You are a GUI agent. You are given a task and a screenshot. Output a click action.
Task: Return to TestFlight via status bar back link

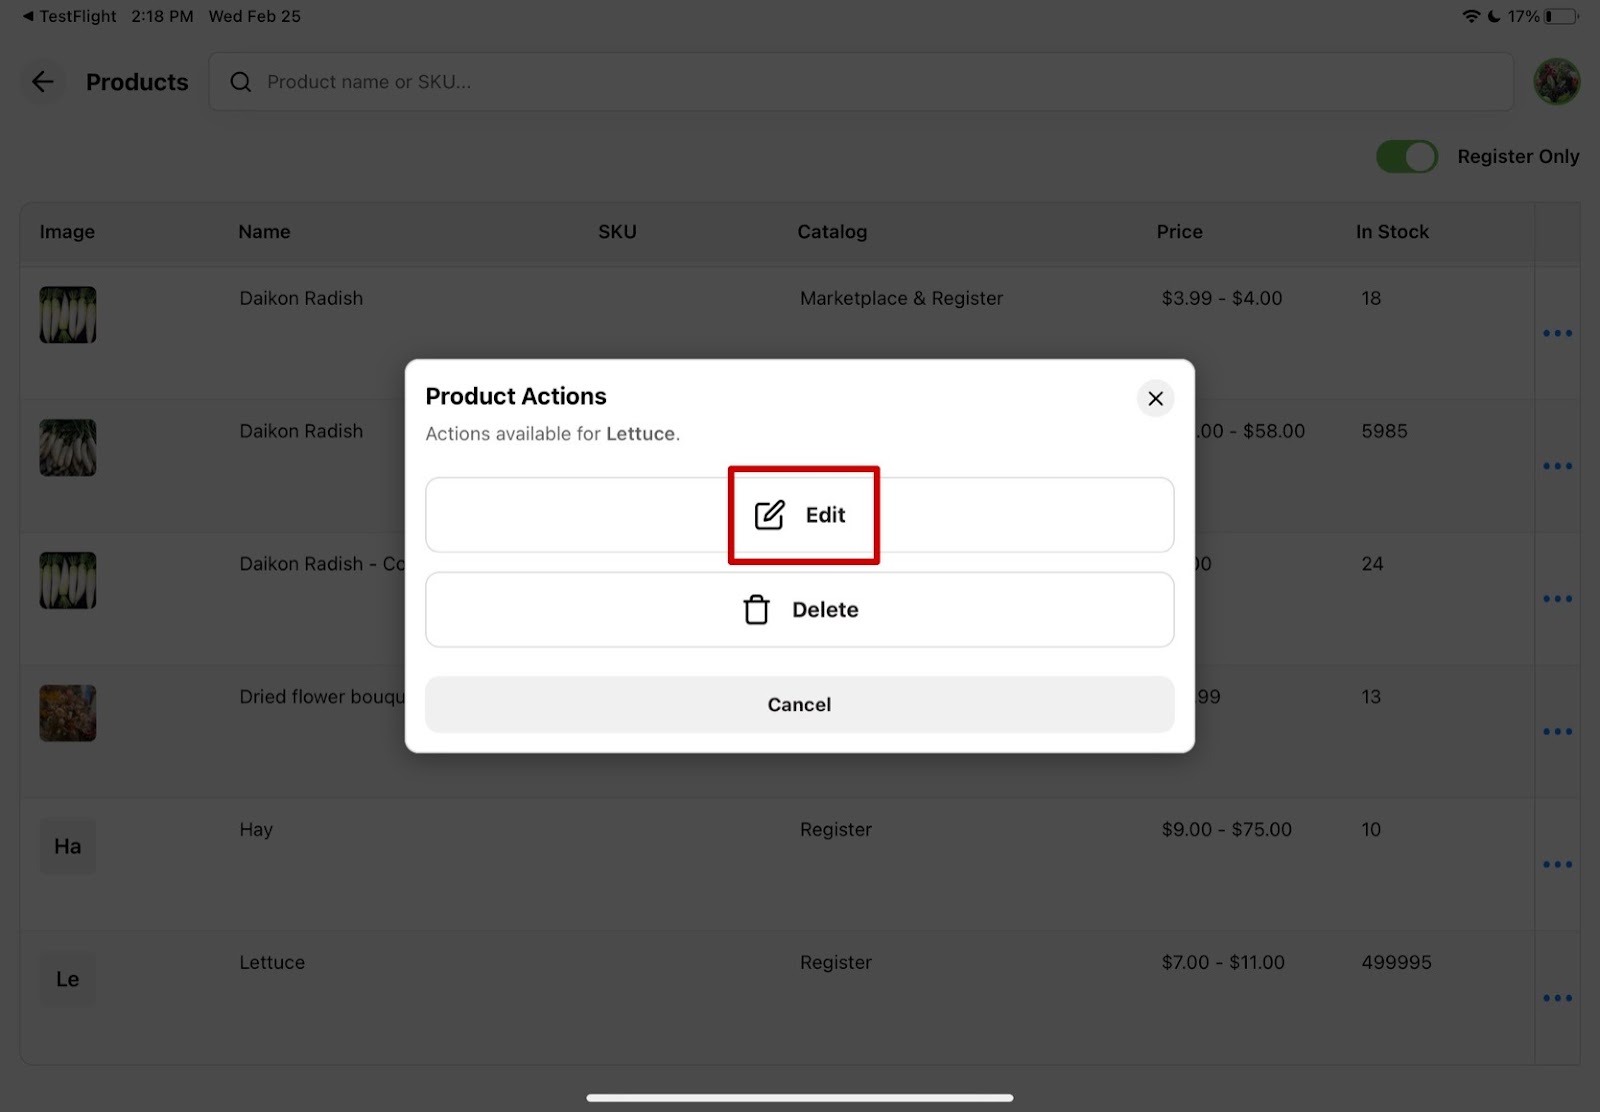click(69, 16)
